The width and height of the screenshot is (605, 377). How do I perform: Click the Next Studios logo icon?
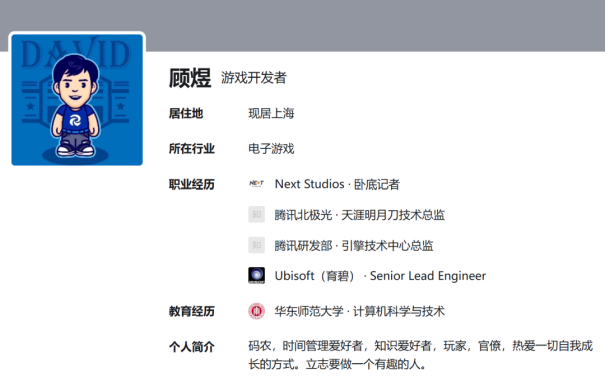(257, 184)
